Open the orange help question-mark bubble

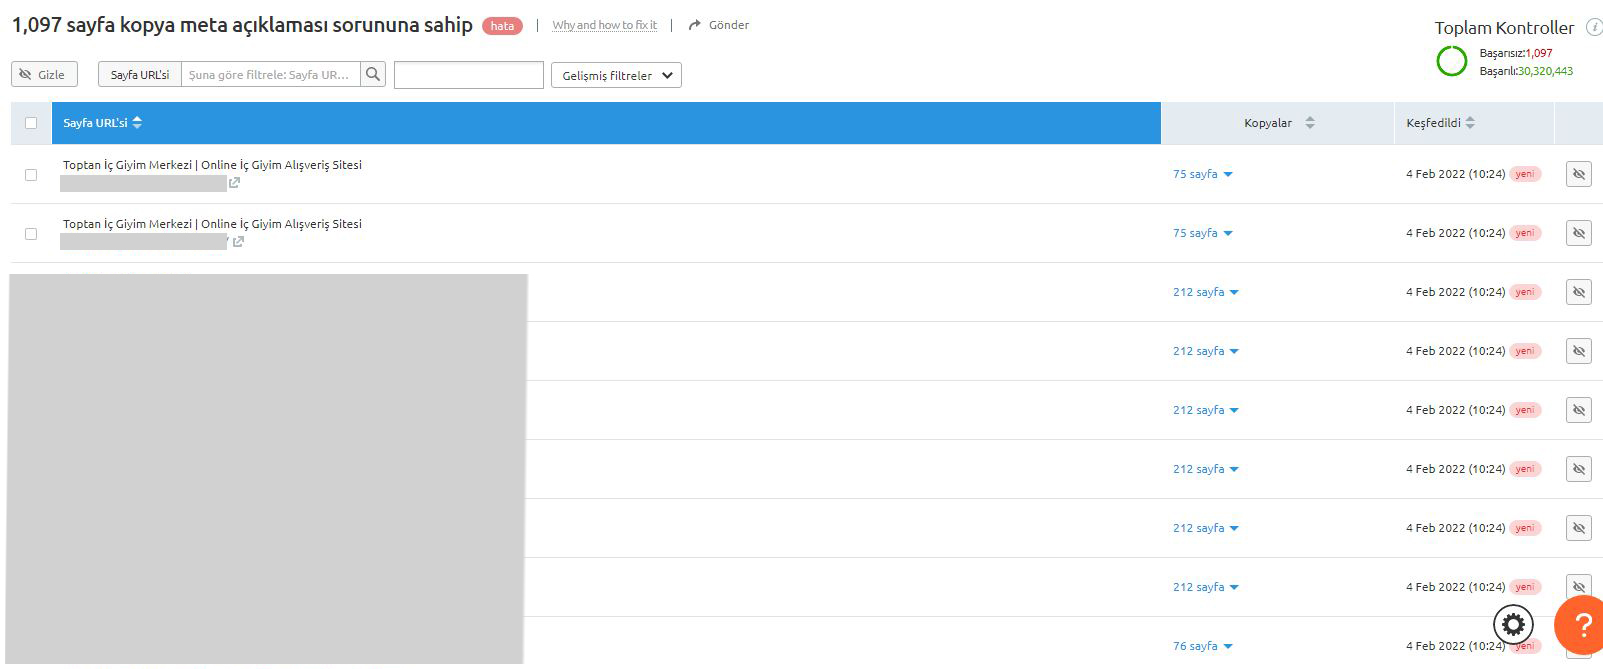click(1581, 626)
